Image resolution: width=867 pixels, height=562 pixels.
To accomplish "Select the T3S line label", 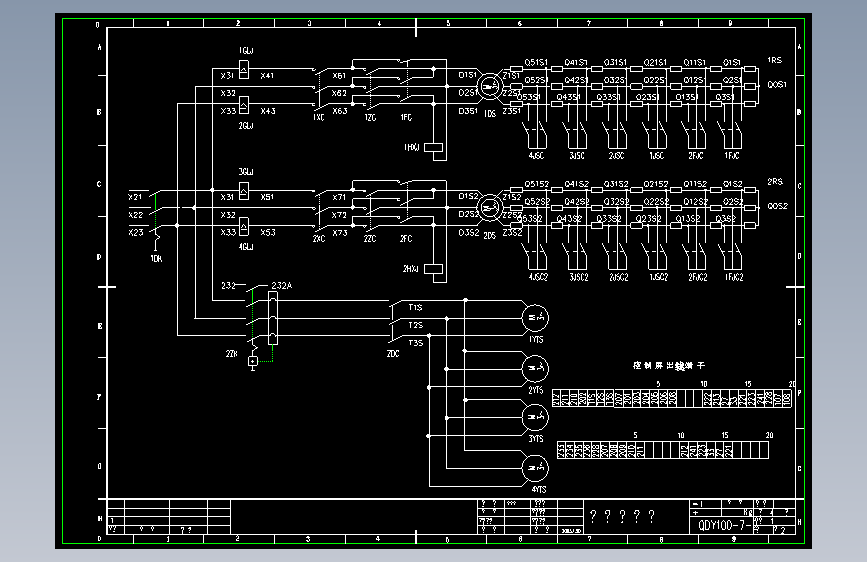I will tap(416, 343).
